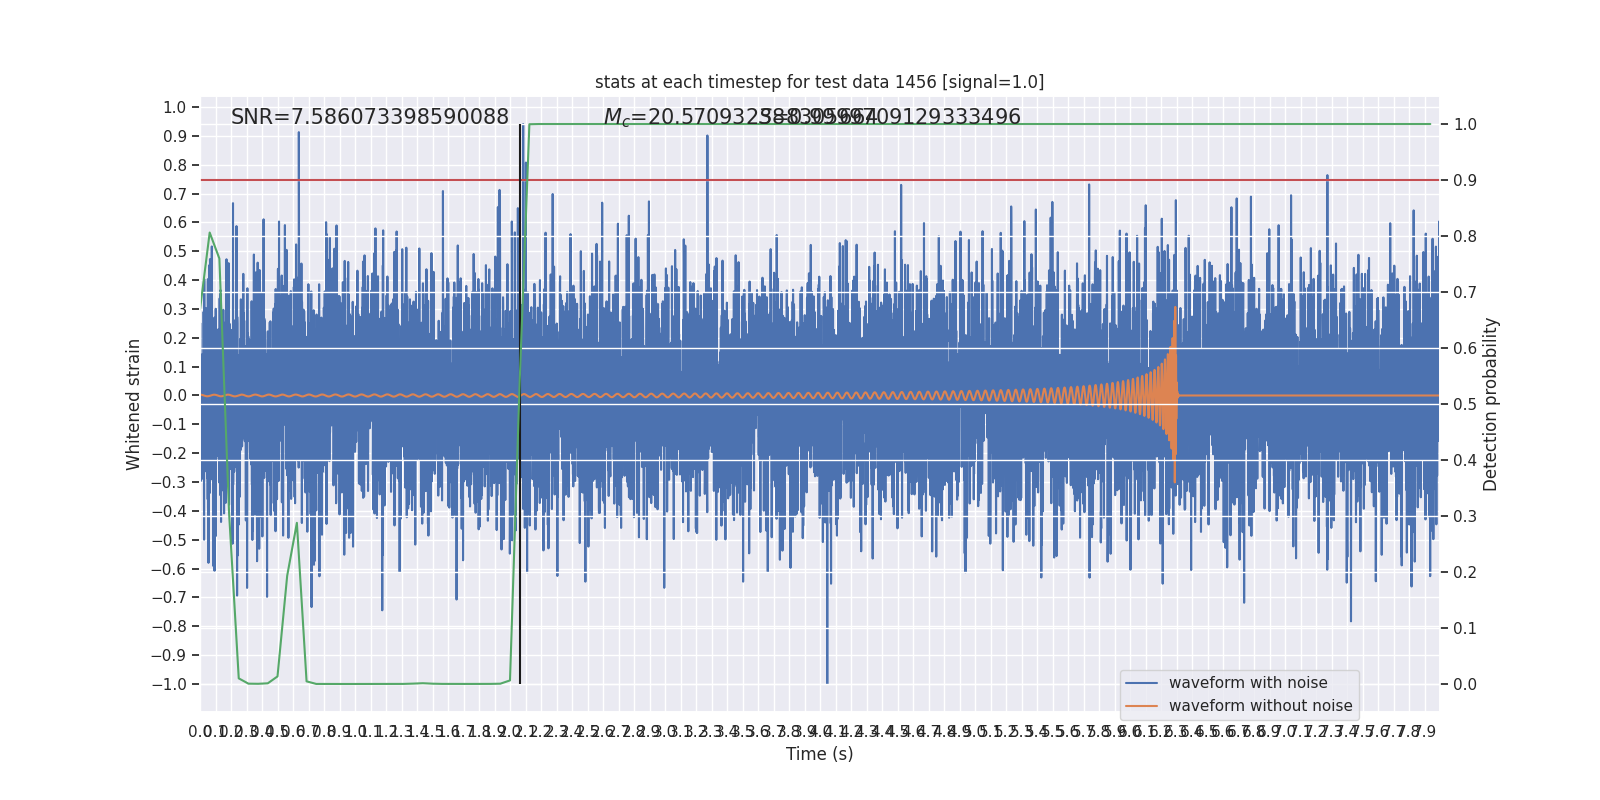Viewport: 1600px width, 800px height.
Task: Click the orange line swatch in the legend
Action: tap(1141, 706)
